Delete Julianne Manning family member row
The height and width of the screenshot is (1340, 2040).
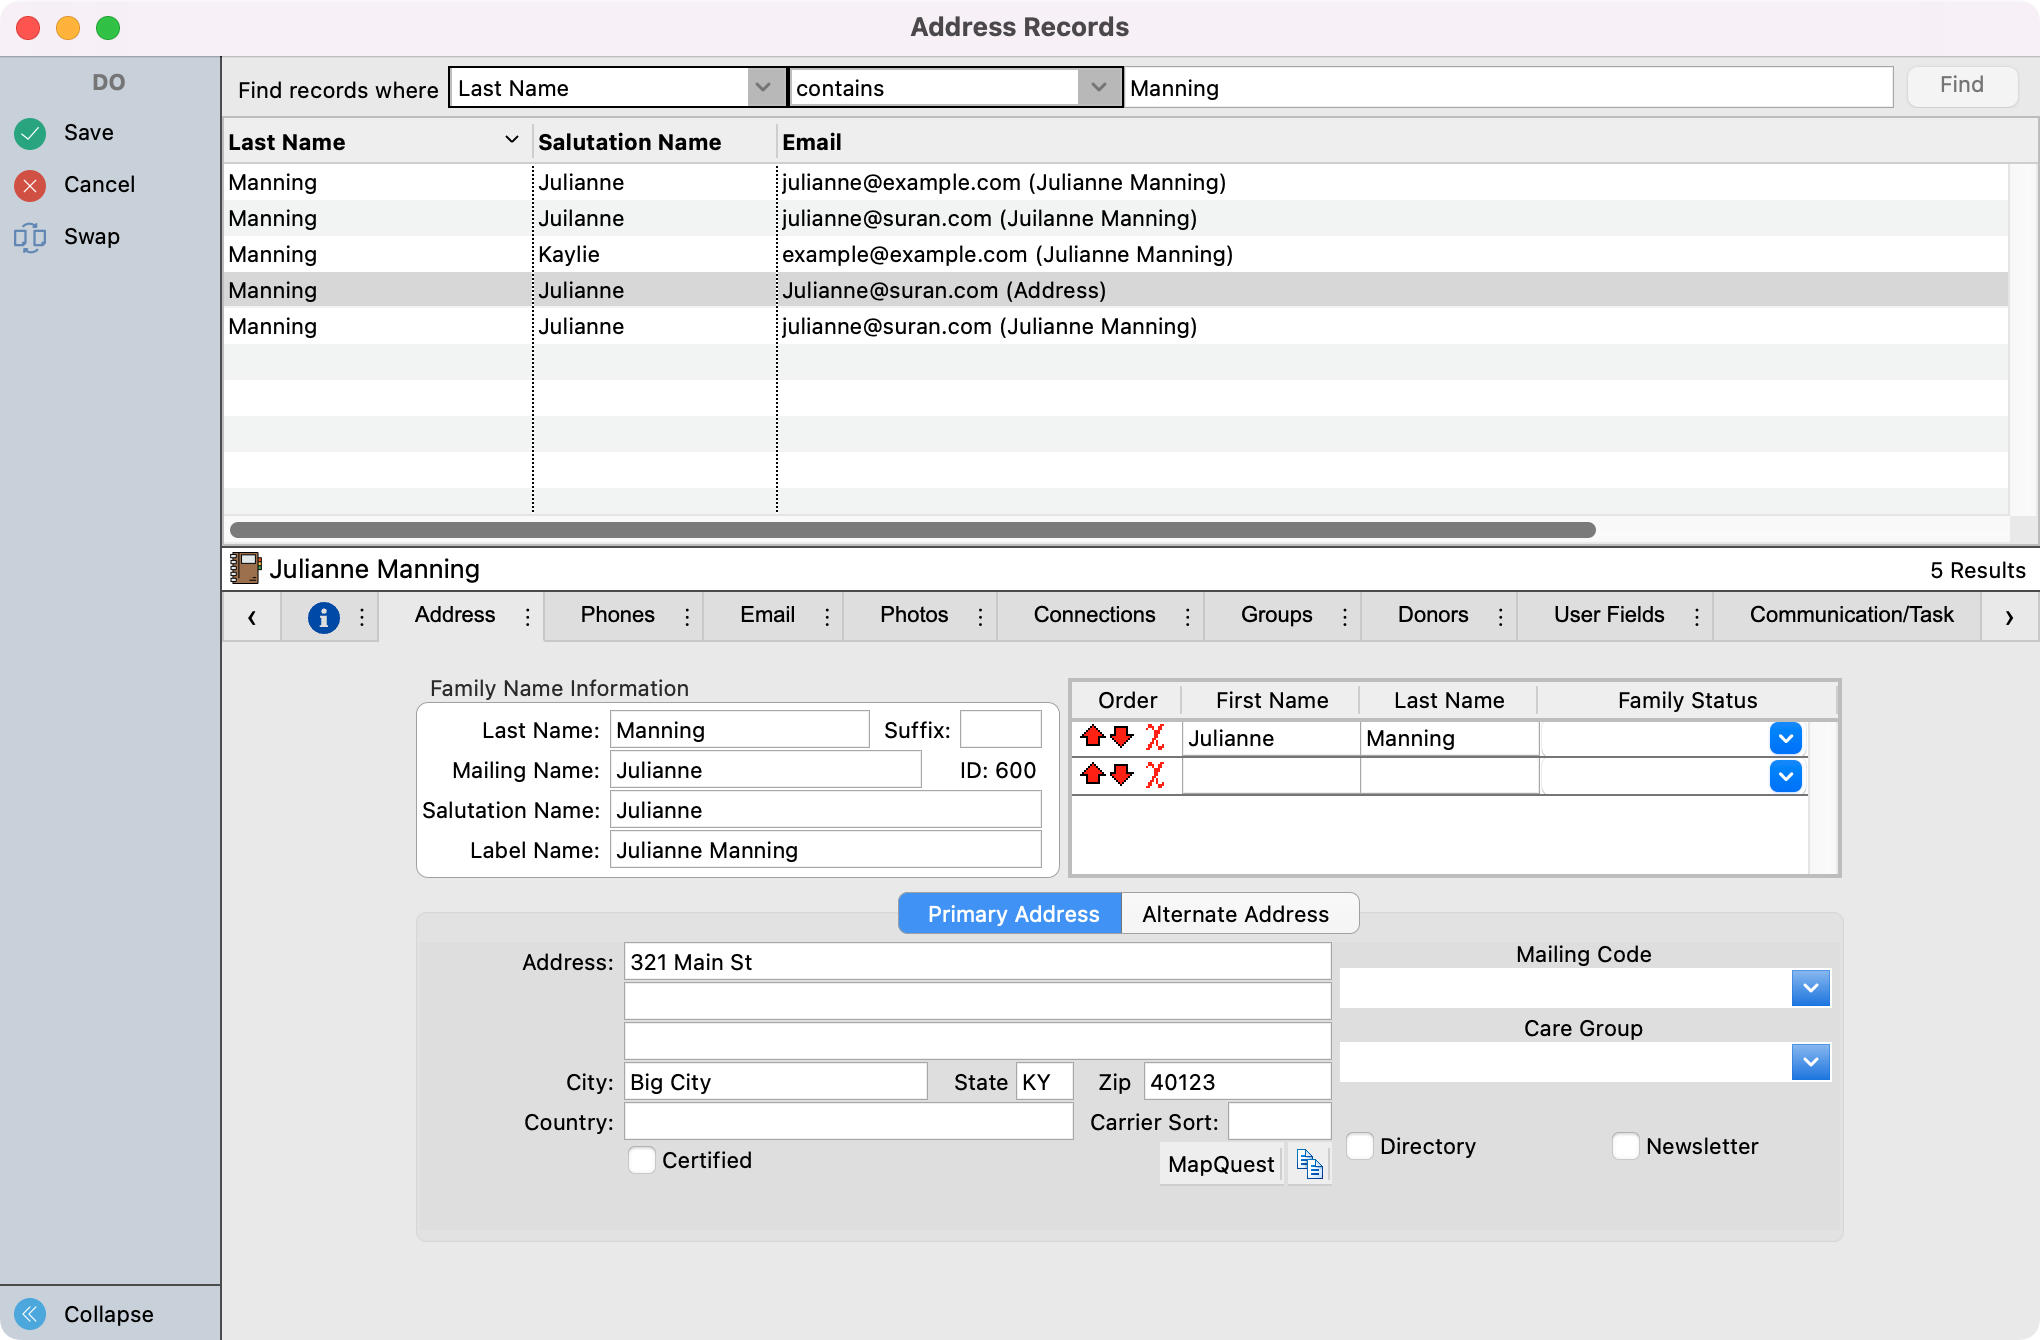1155,738
